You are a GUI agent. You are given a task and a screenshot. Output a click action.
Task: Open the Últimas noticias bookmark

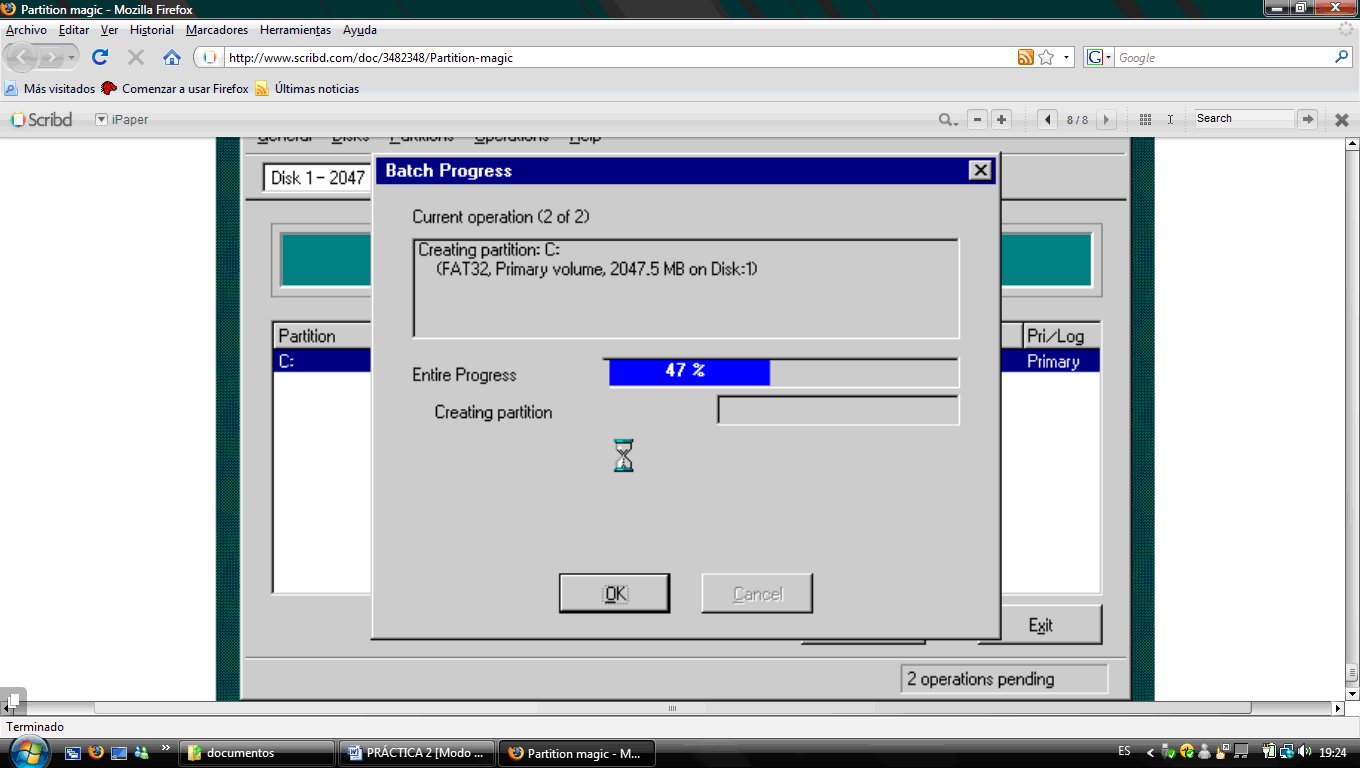point(307,89)
